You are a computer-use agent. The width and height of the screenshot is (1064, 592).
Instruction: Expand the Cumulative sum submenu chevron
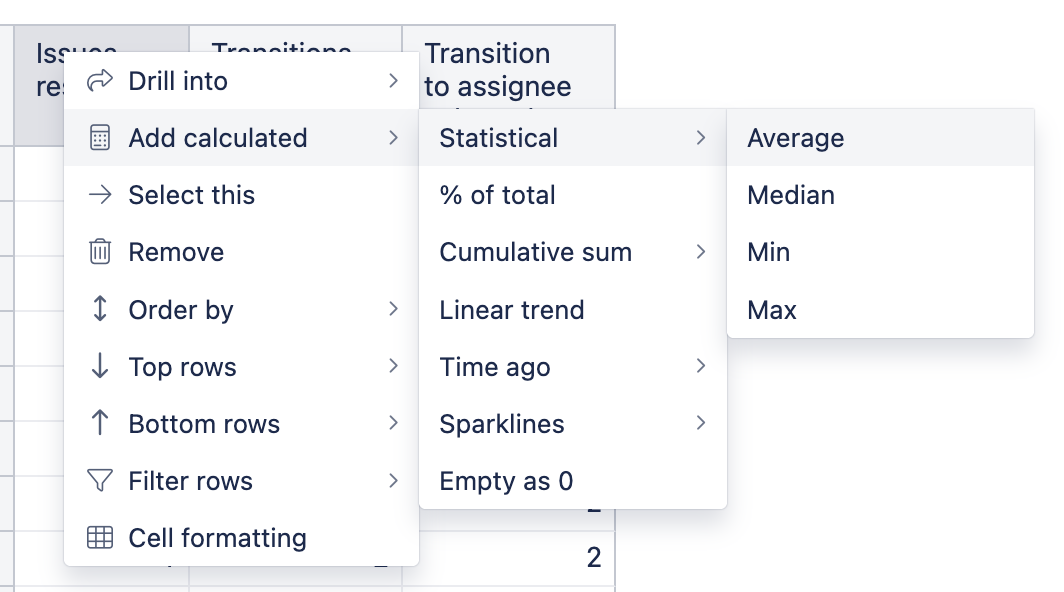pos(701,252)
